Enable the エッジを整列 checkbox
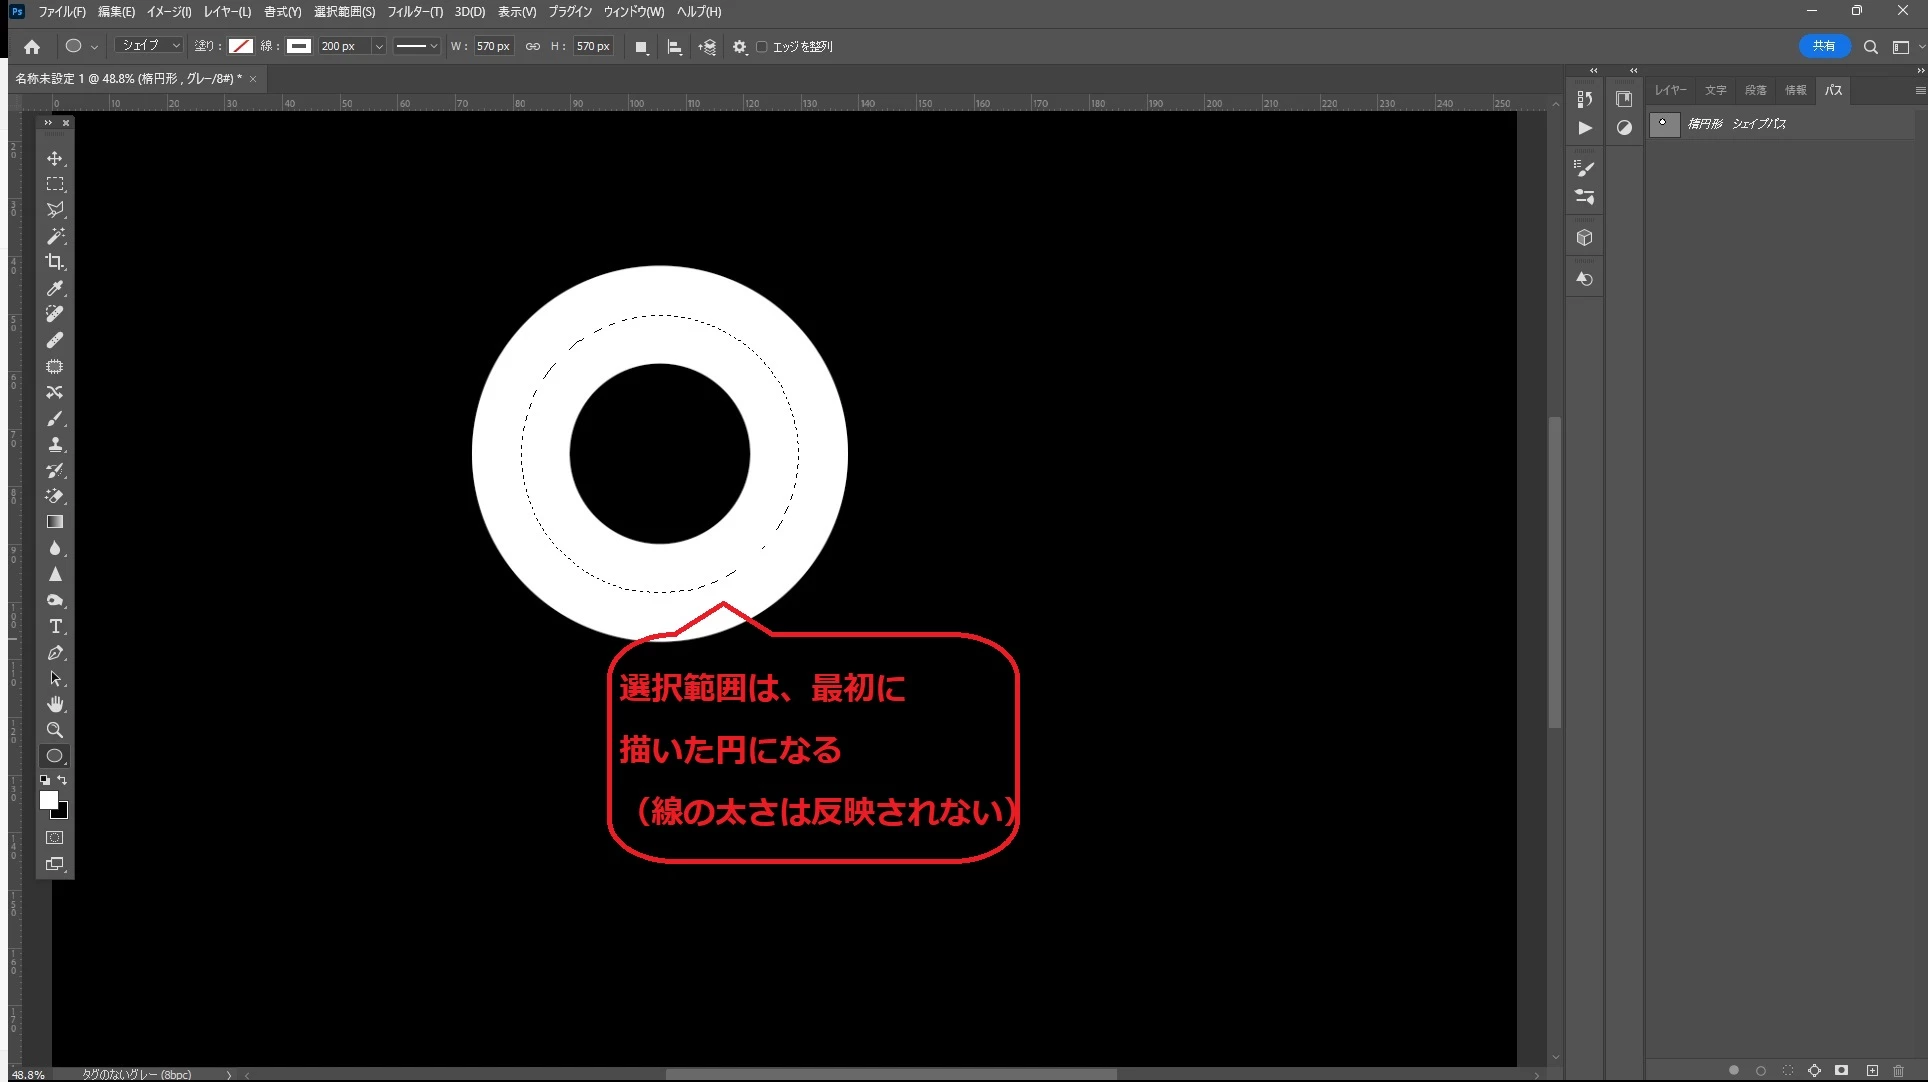Screen dimensions: 1928x1082 762,47
